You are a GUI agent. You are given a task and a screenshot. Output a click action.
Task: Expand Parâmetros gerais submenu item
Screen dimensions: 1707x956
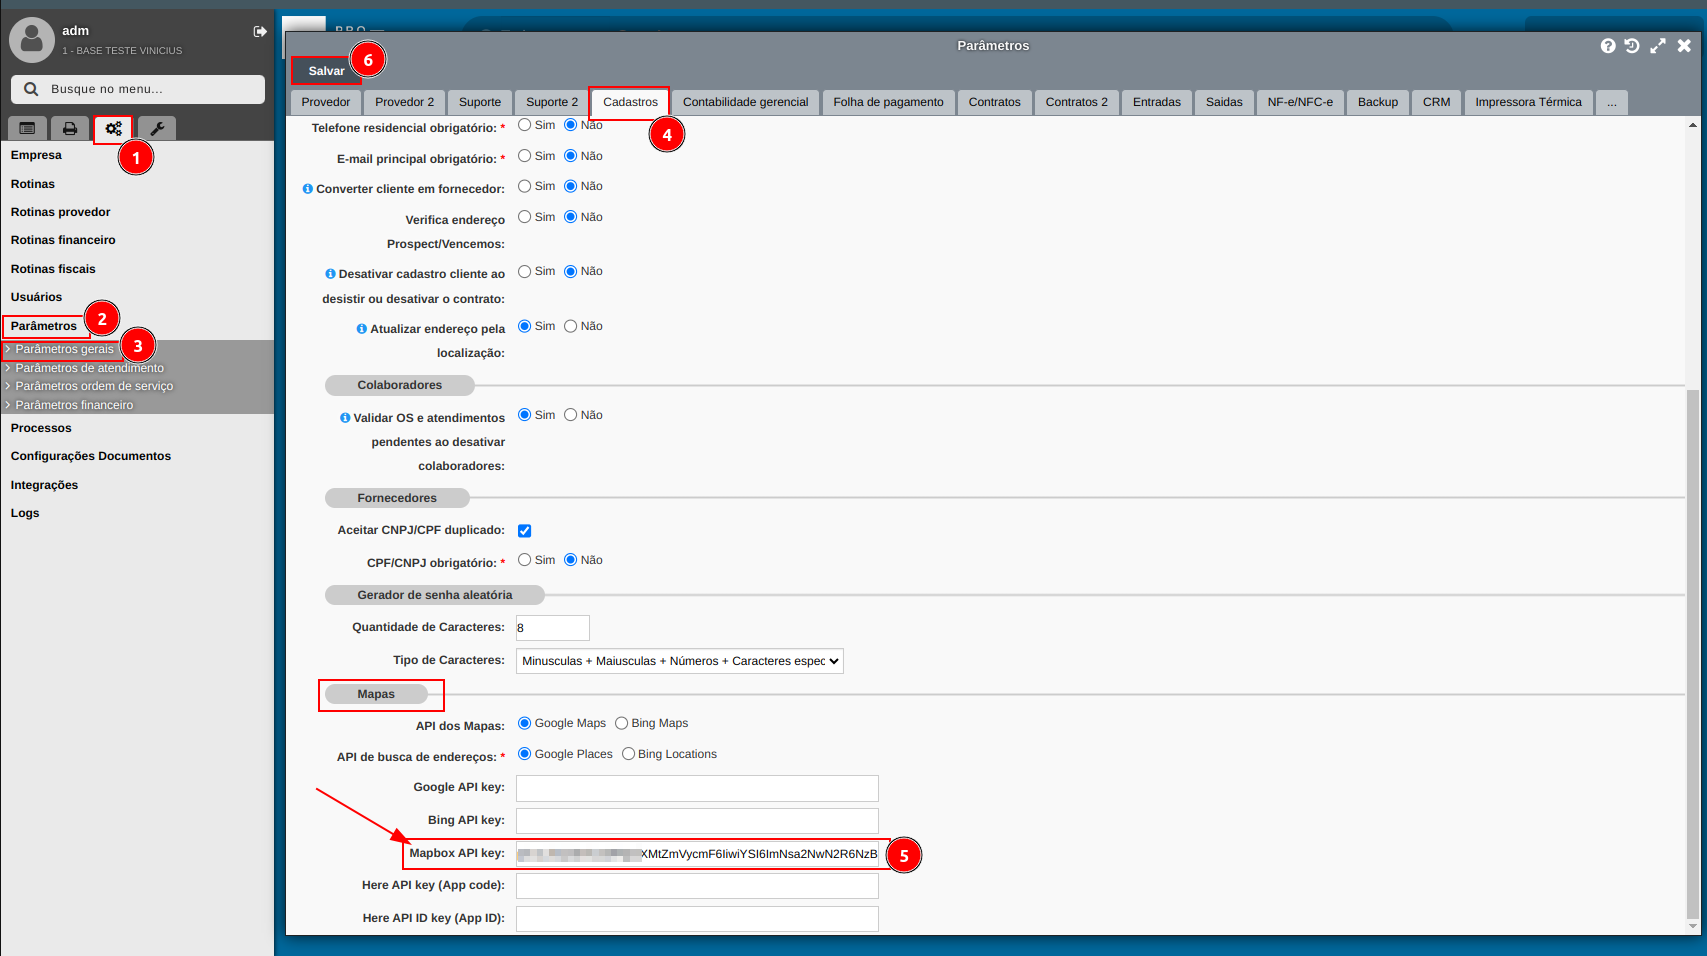64,349
